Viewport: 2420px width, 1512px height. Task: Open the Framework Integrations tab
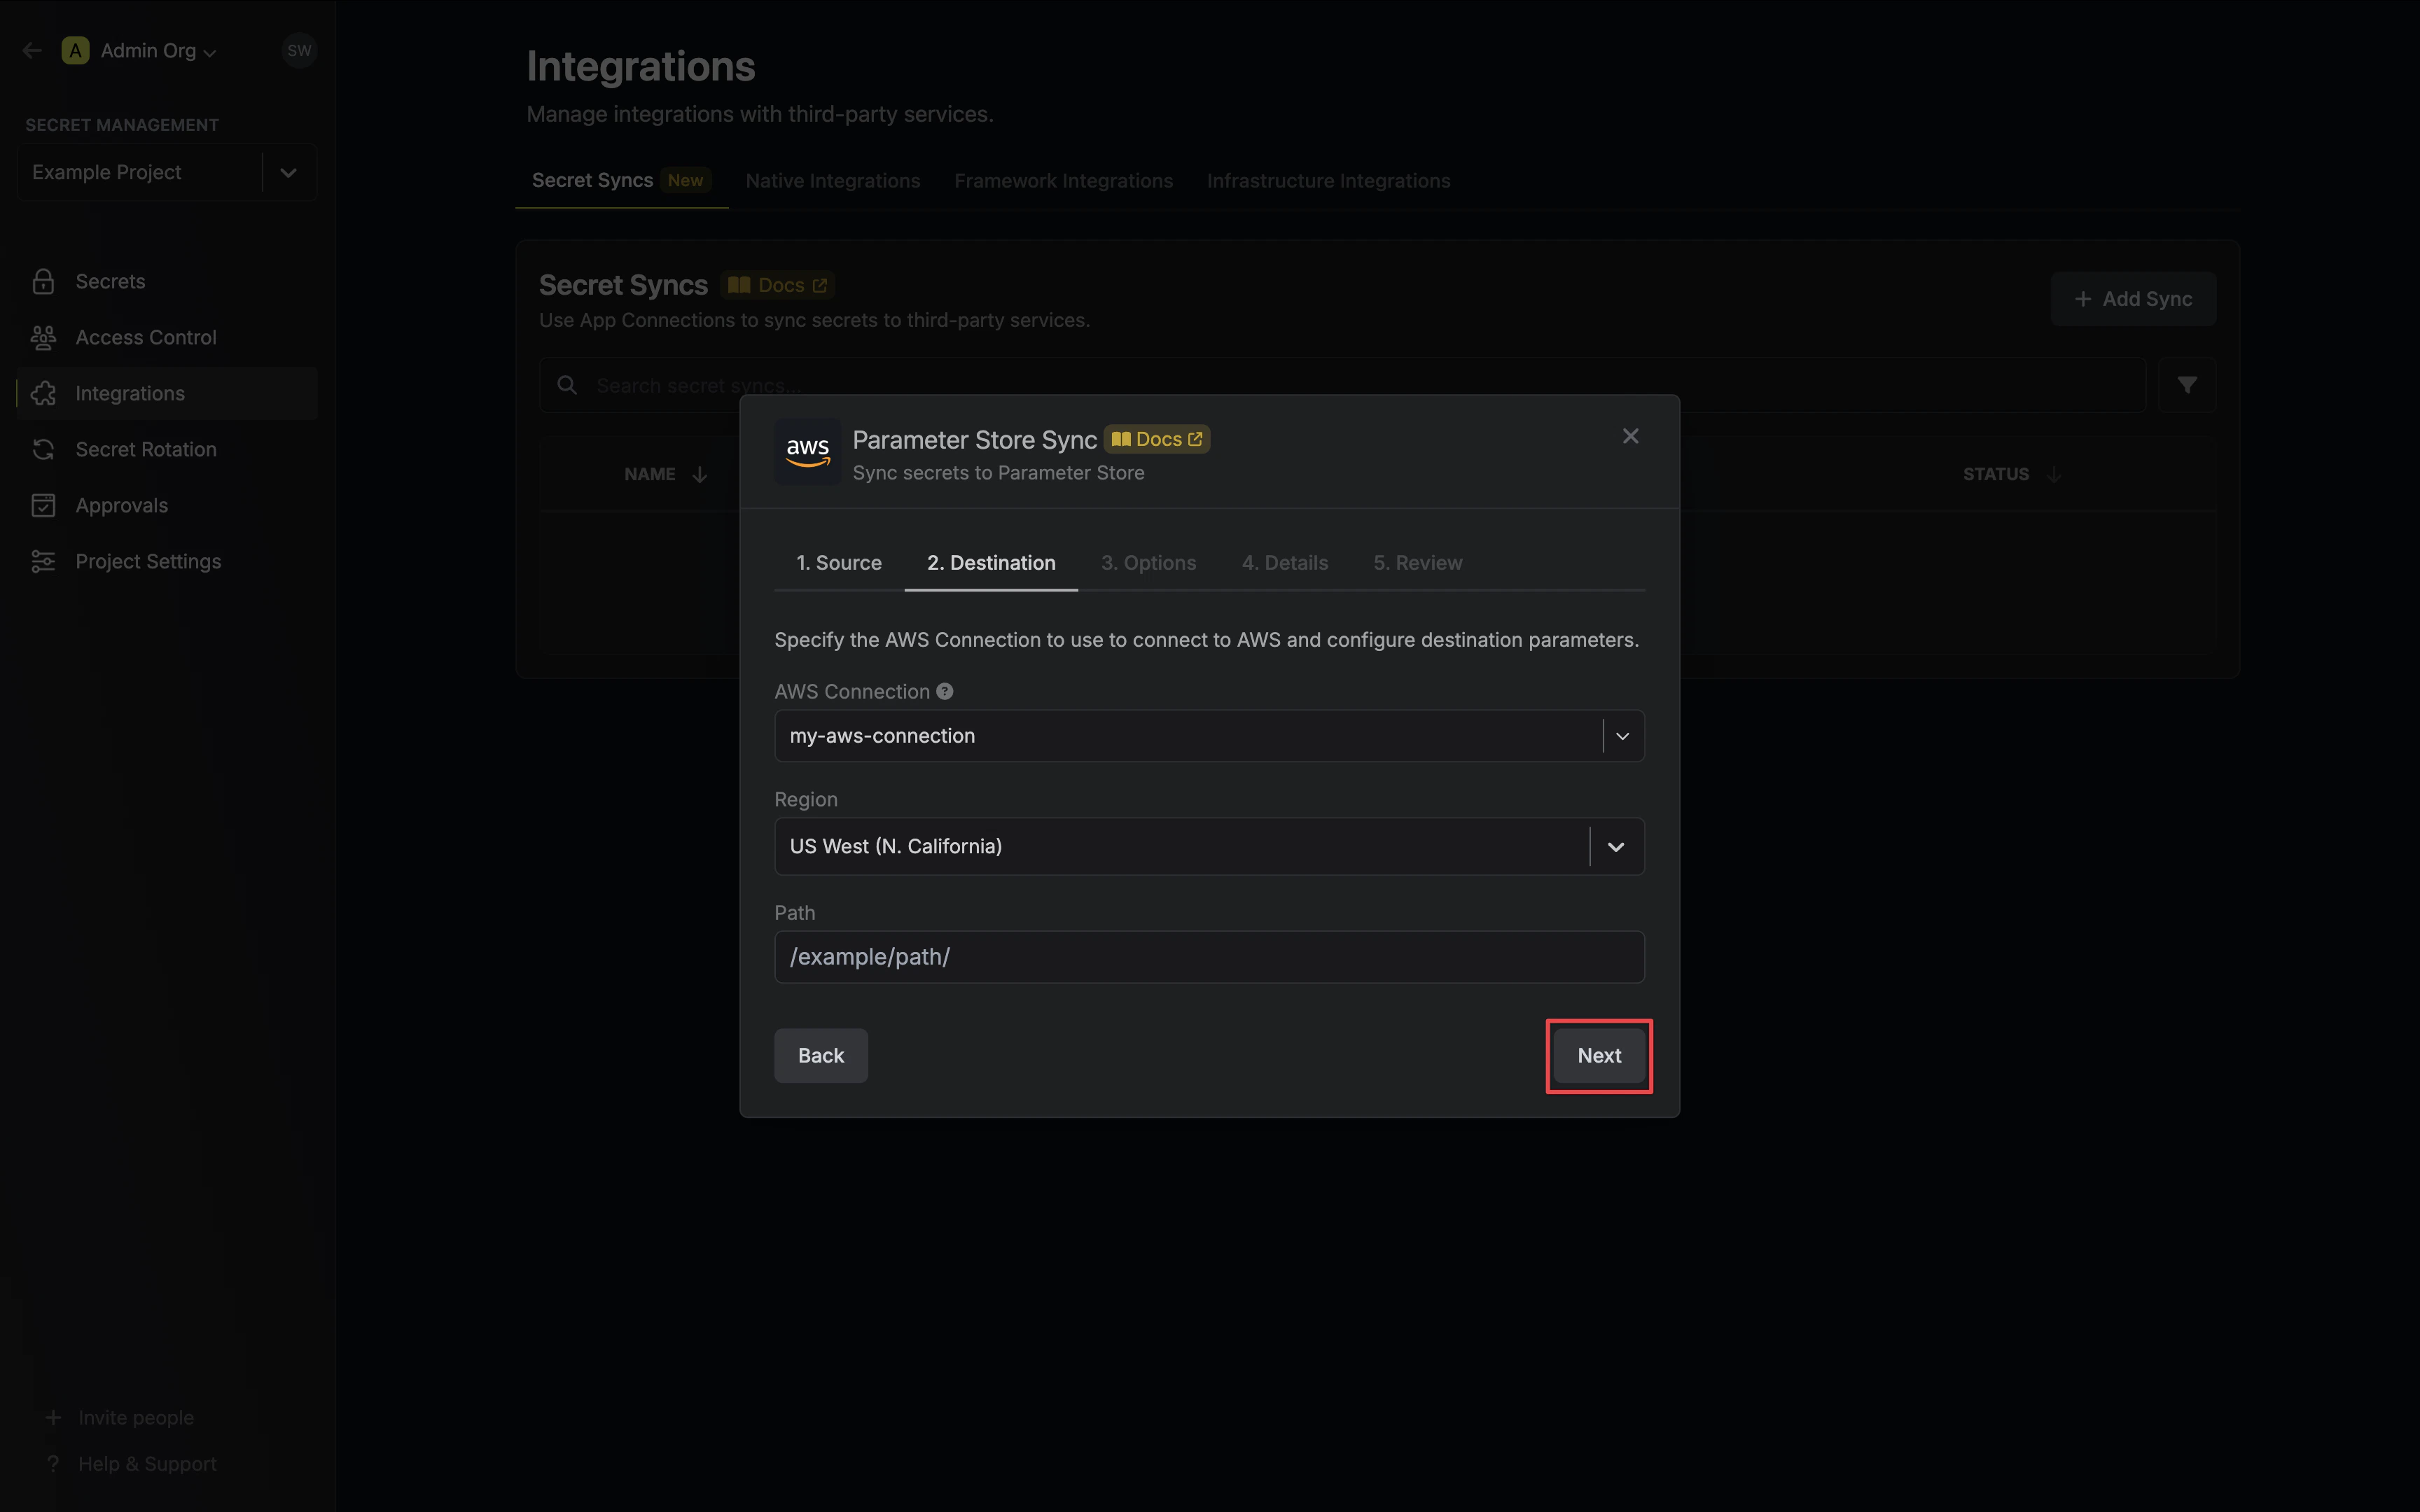click(1063, 180)
